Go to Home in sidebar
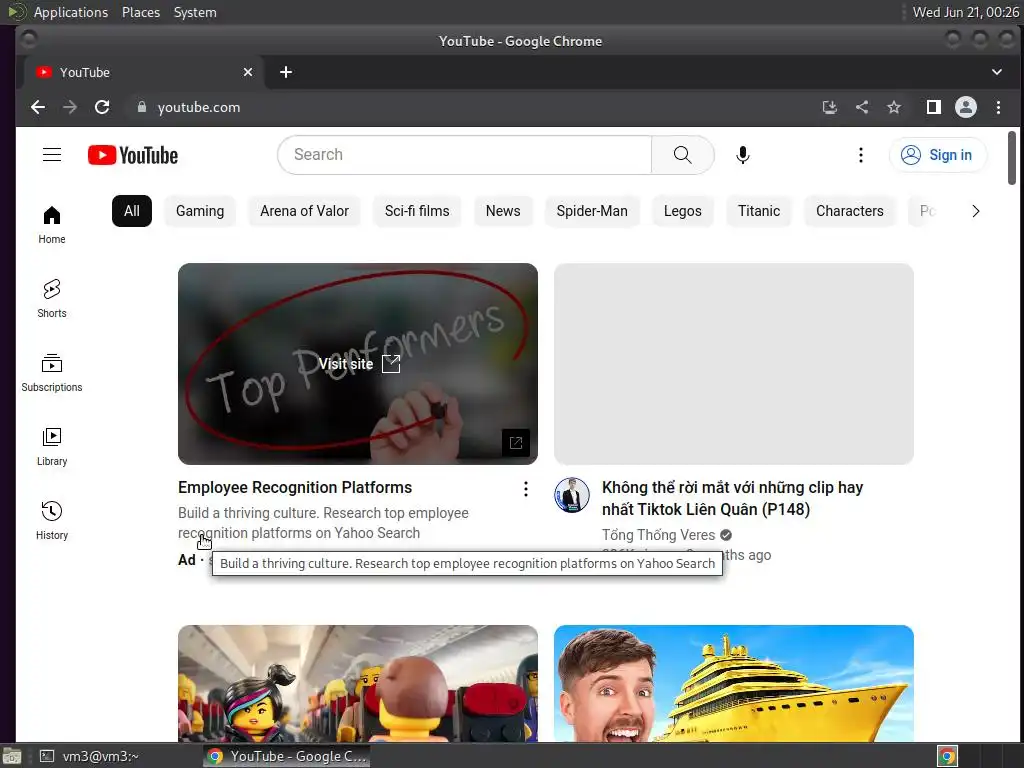This screenshot has height=768, width=1024. pyautogui.click(x=52, y=225)
